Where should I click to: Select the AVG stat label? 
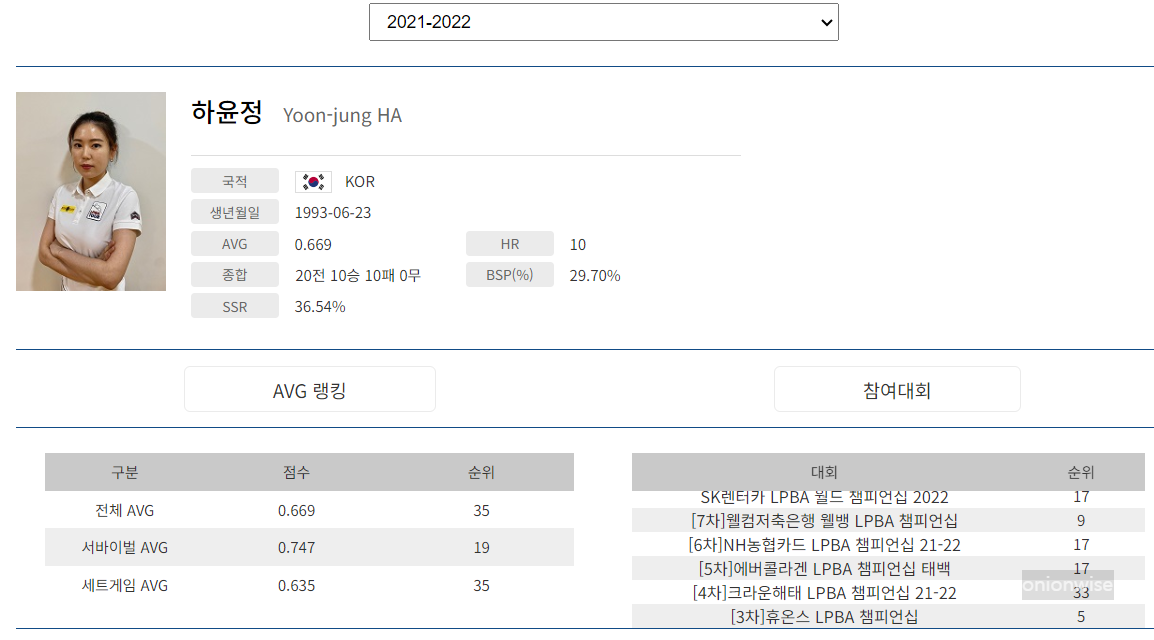(235, 243)
